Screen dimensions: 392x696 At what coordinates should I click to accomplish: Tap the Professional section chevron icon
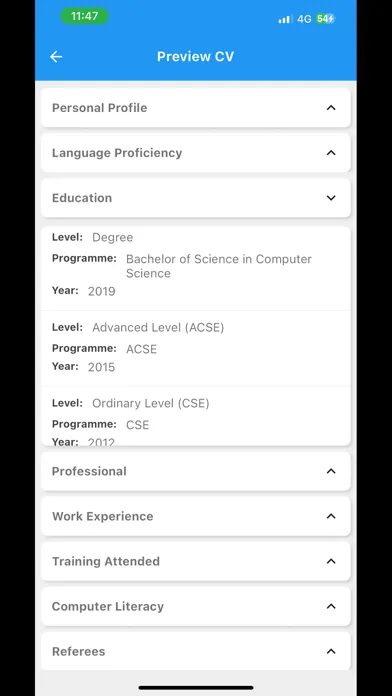[331, 471]
